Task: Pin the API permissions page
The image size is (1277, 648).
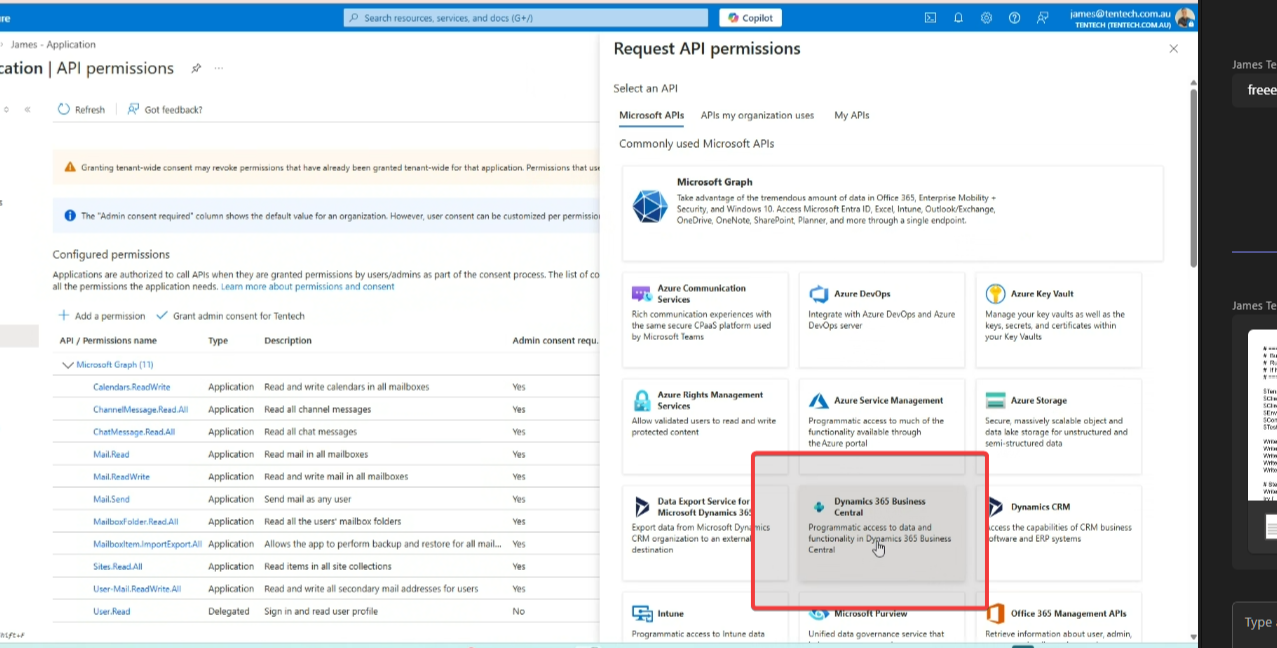Action: pyautogui.click(x=196, y=68)
